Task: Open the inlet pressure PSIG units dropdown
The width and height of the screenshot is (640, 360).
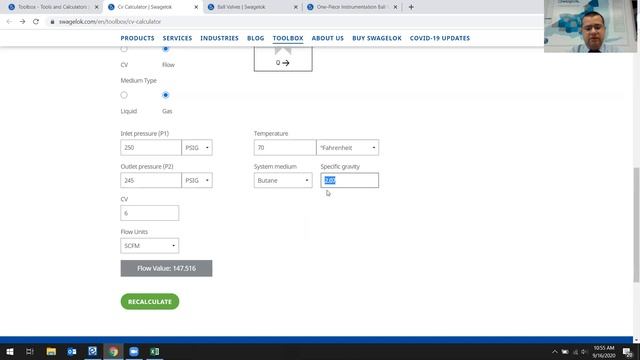Action: pyautogui.click(x=197, y=147)
